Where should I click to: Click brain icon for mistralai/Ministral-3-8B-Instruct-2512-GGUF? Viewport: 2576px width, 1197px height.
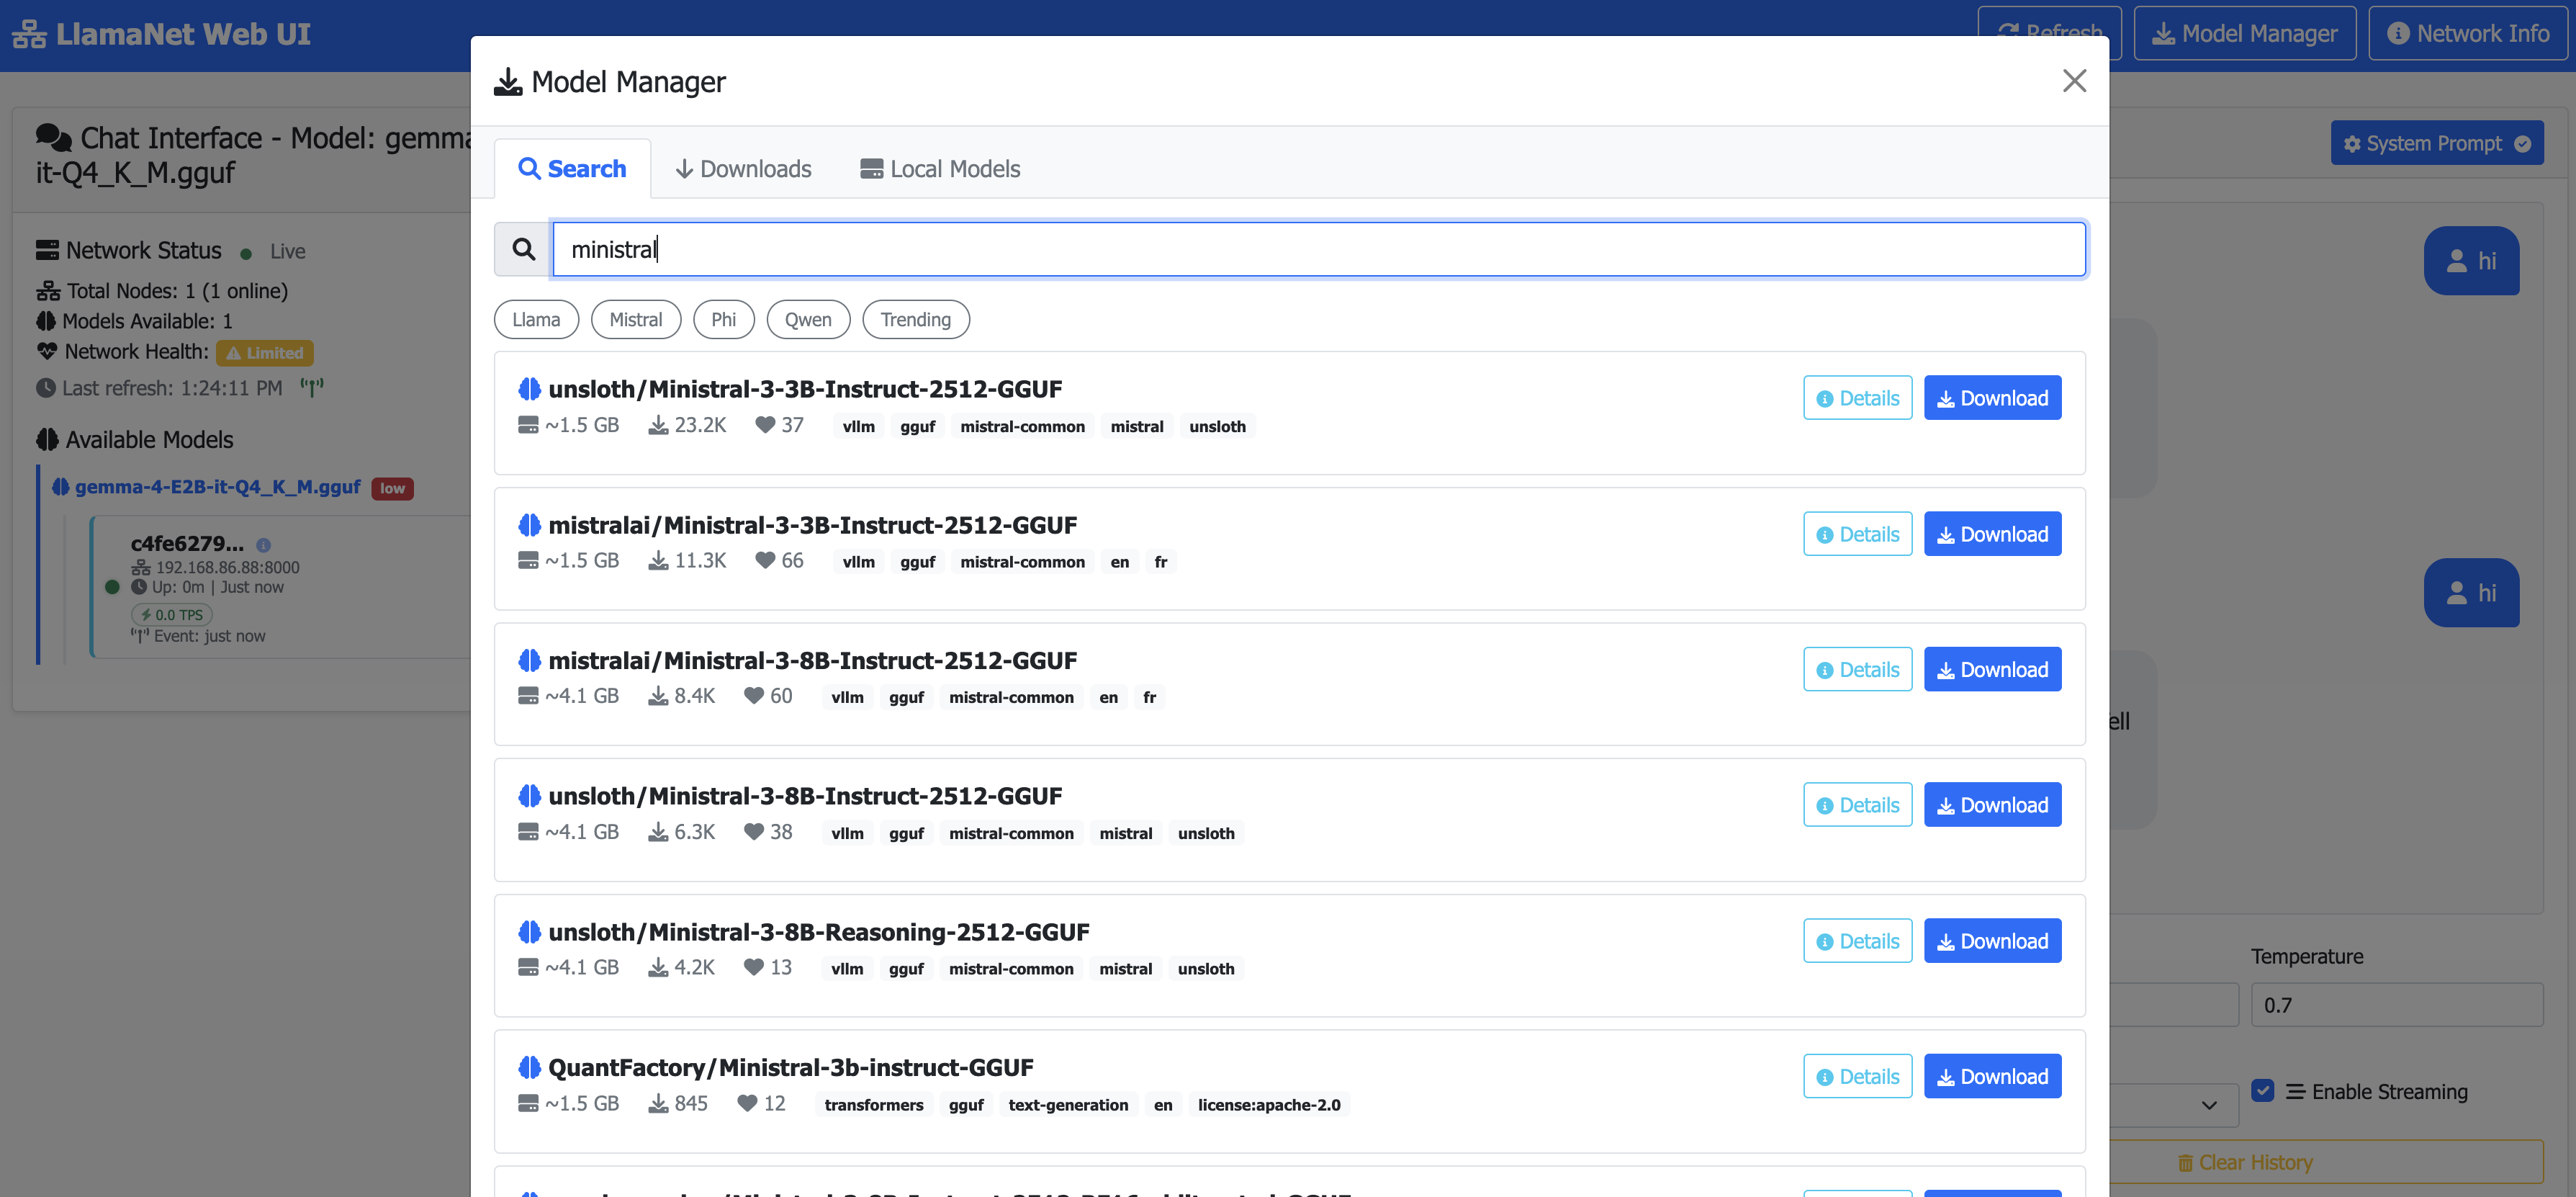(529, 660)
